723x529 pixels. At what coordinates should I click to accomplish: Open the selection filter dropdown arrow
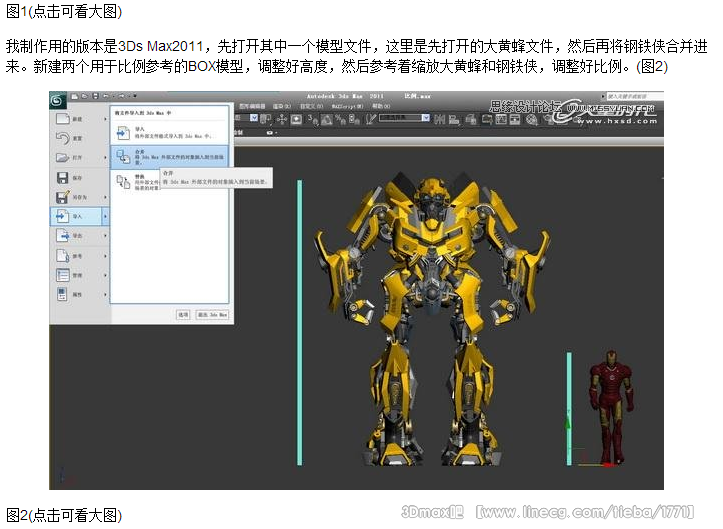[254, 119]
